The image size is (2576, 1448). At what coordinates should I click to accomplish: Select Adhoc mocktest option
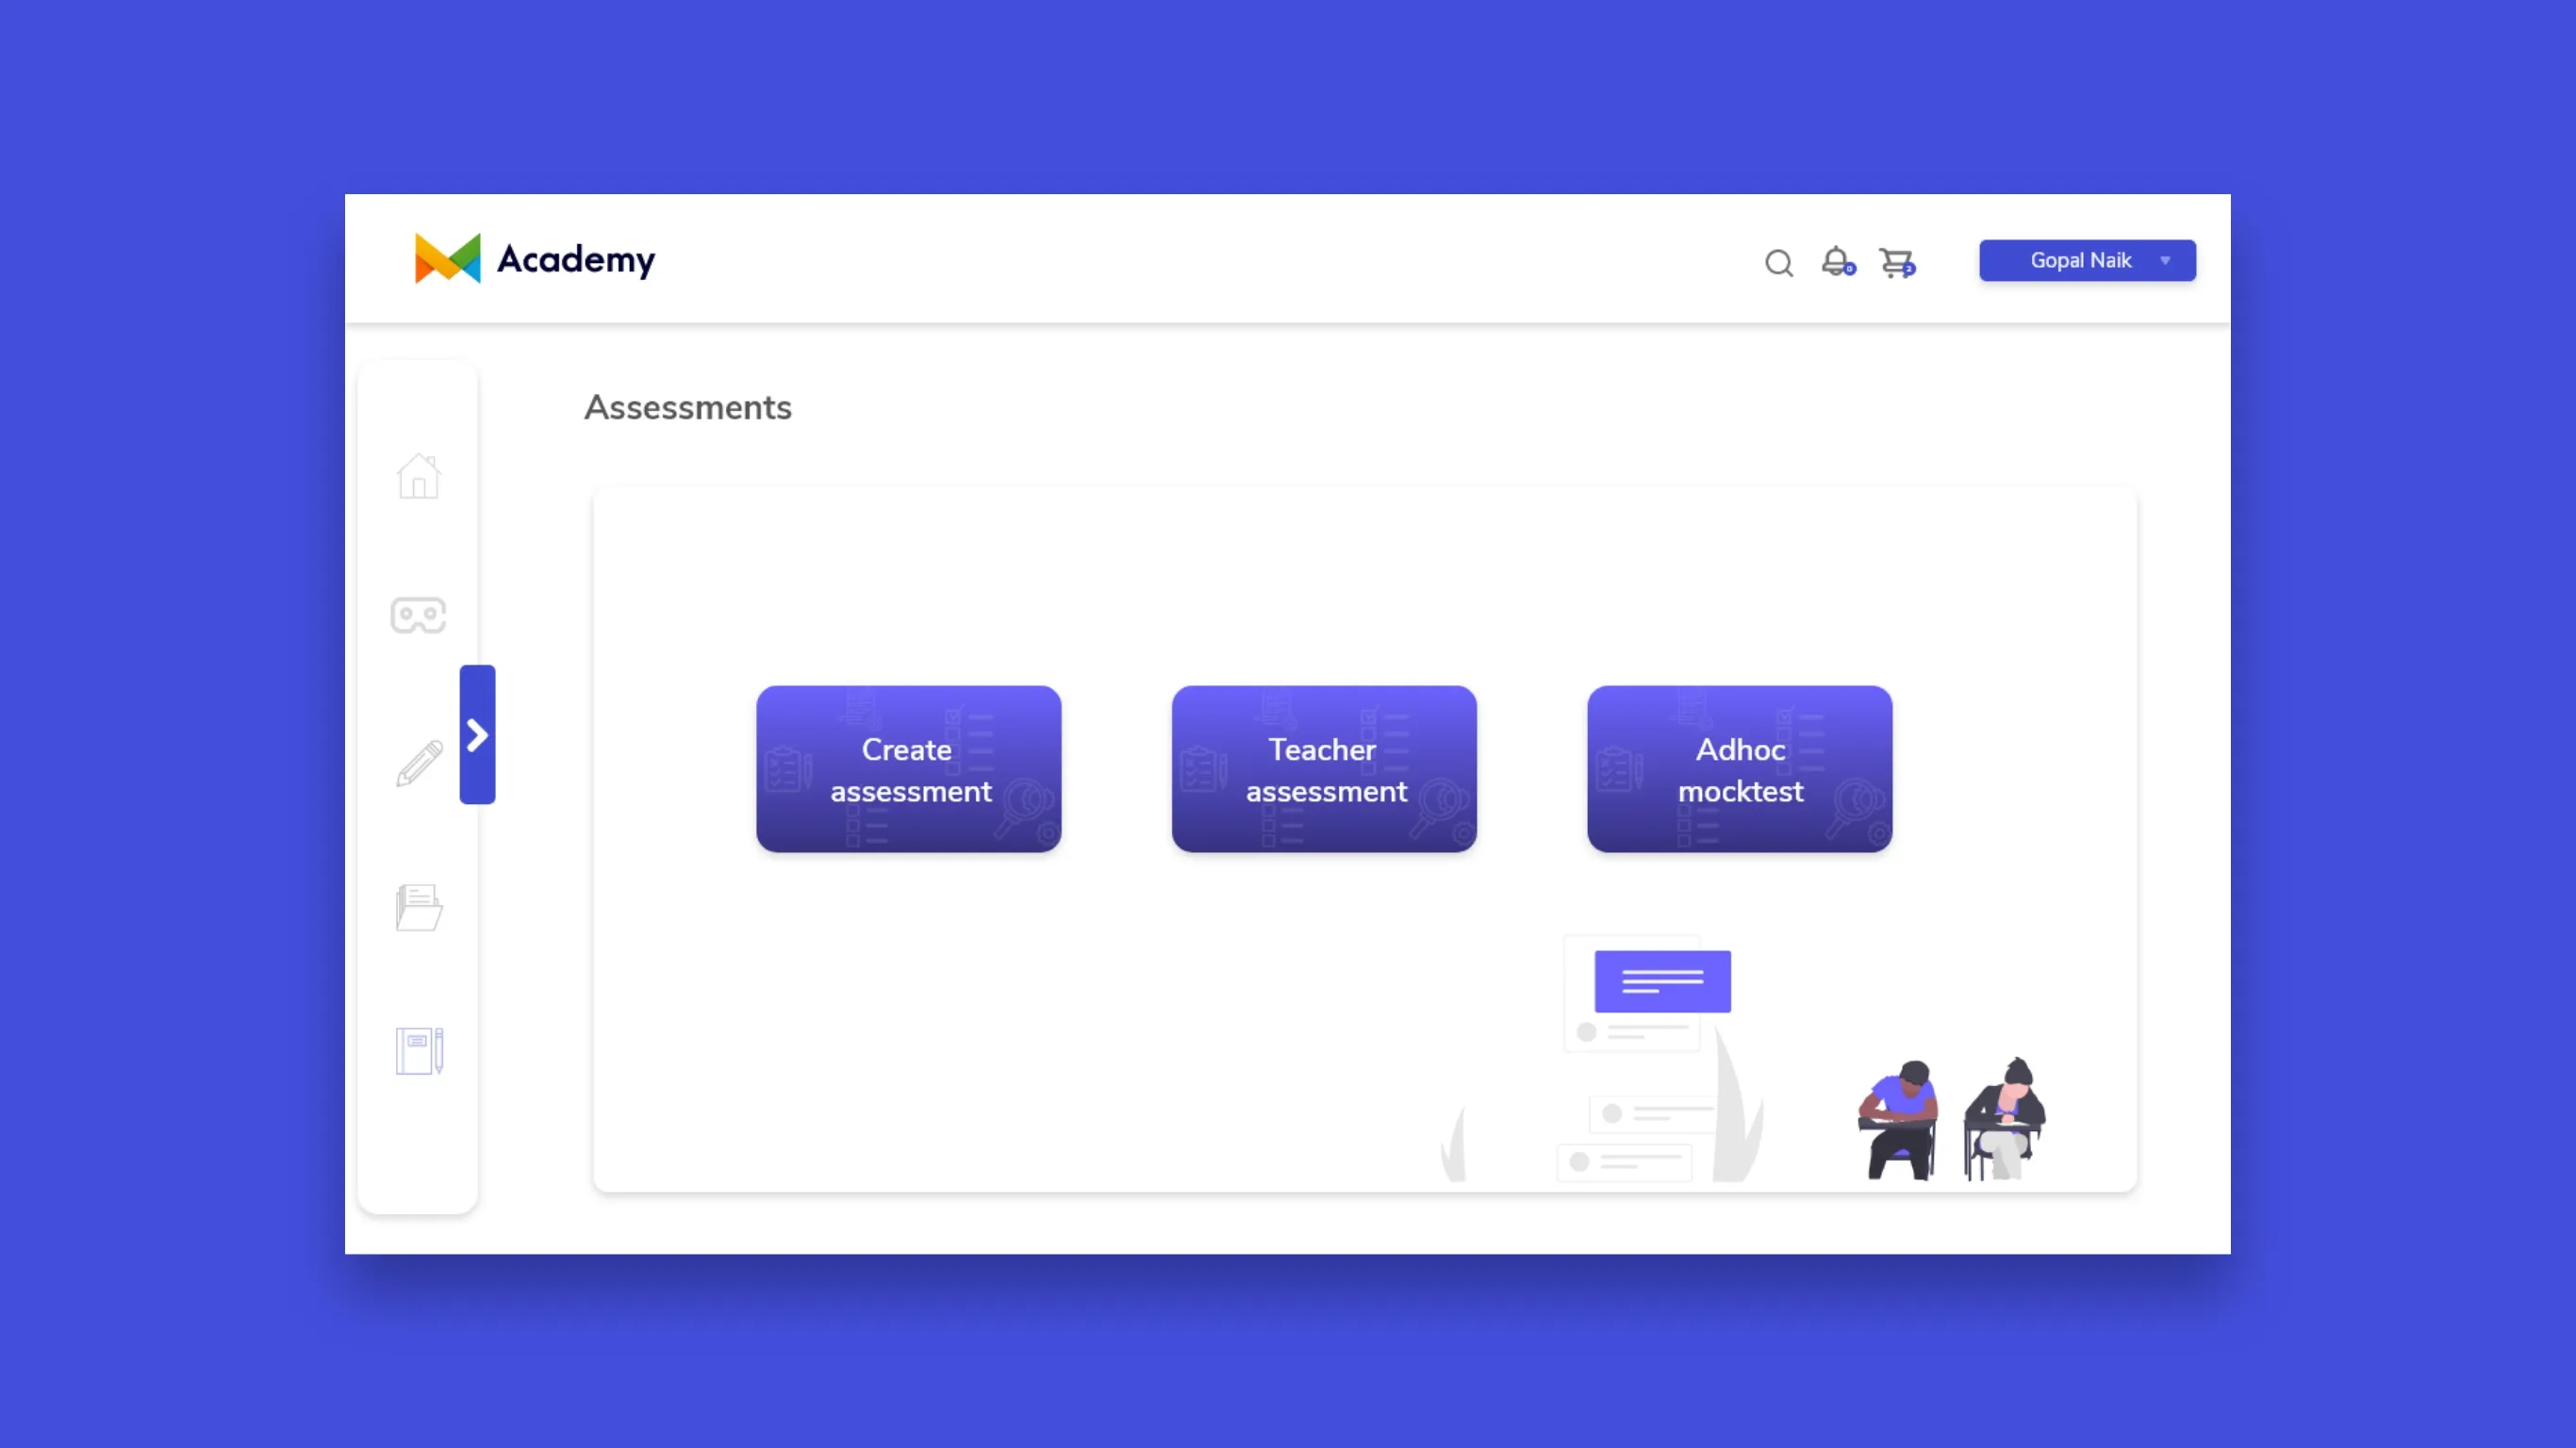tap(1739, 769)
